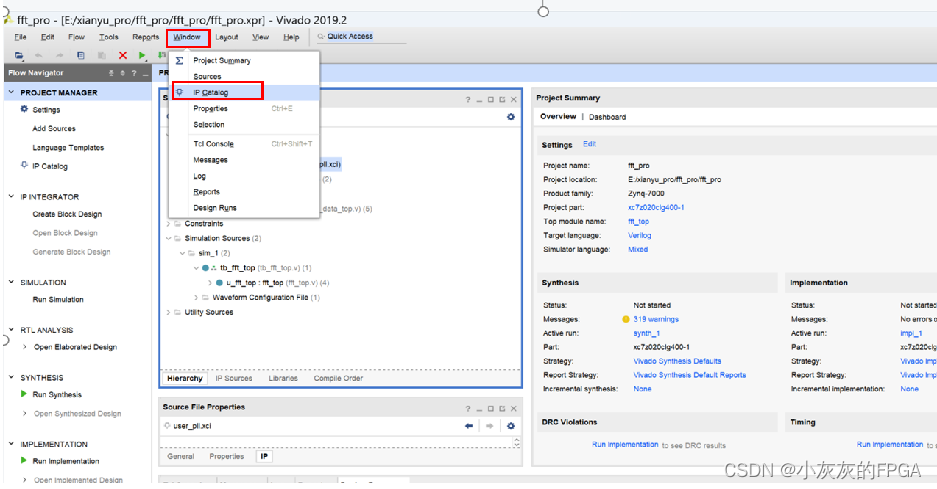This screenshot has width=937, height=489.
Task: Click forward arrow in Source File Properties
Action: tap(489, 426)
